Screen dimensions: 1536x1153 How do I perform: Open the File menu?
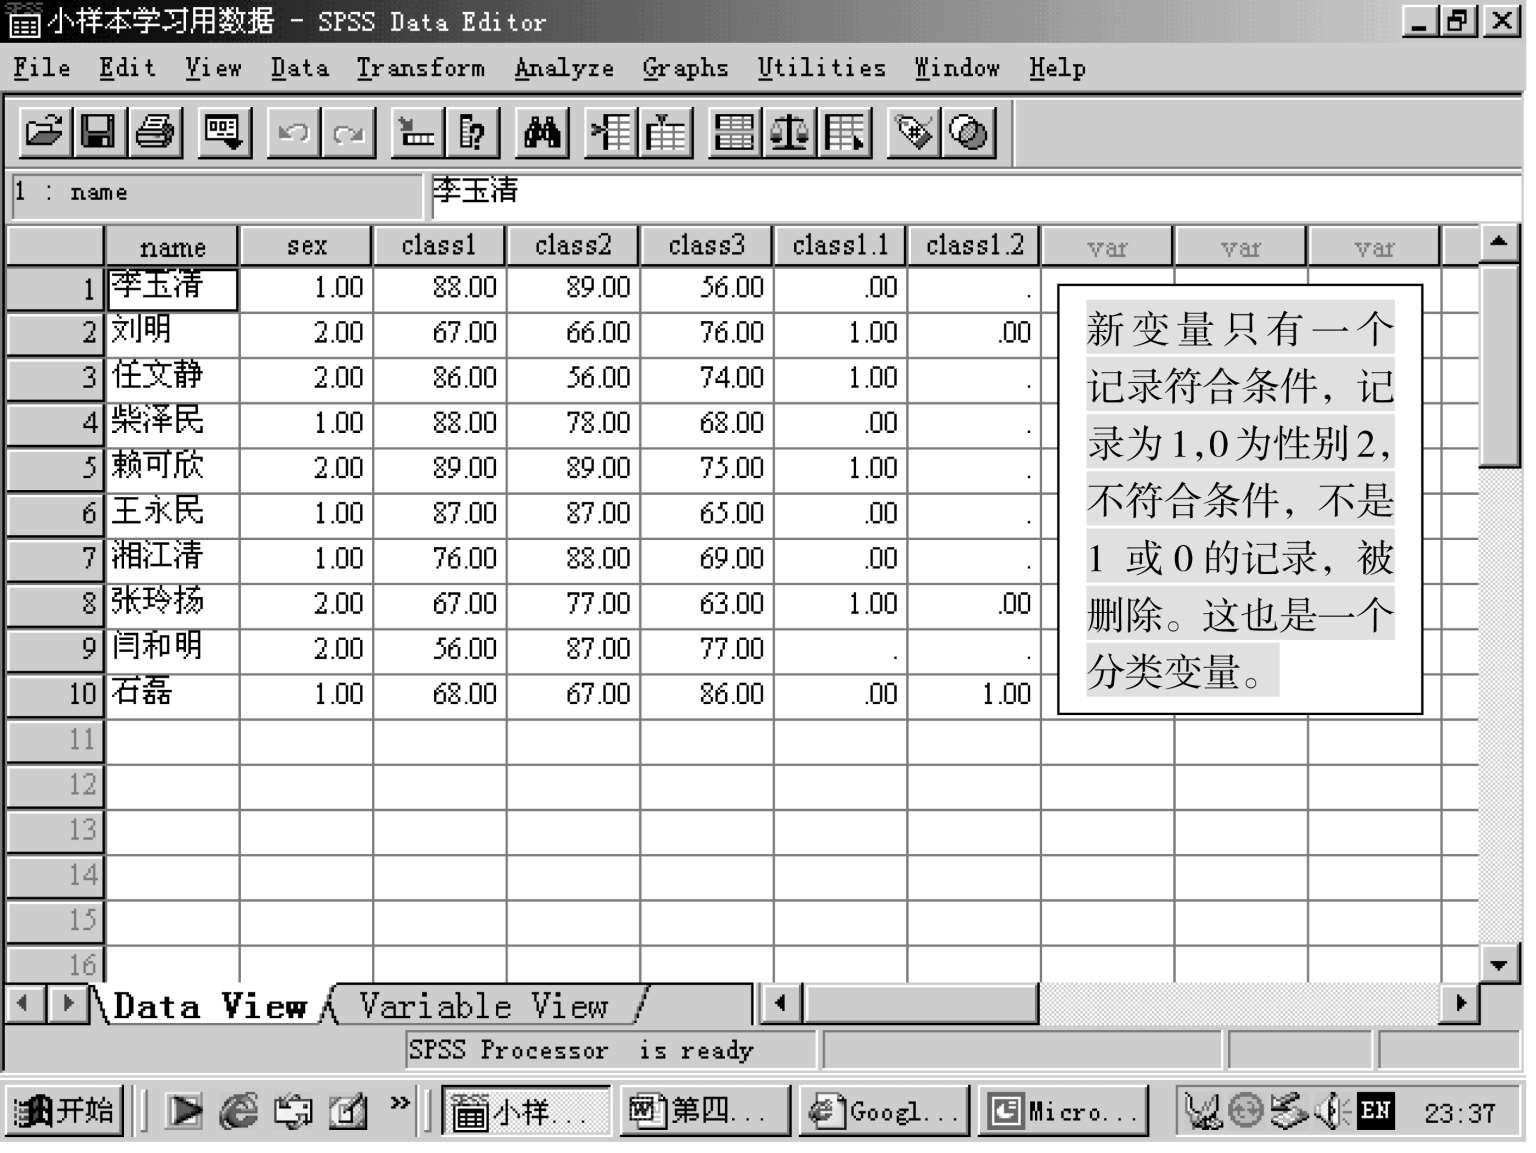click(42, 68)
